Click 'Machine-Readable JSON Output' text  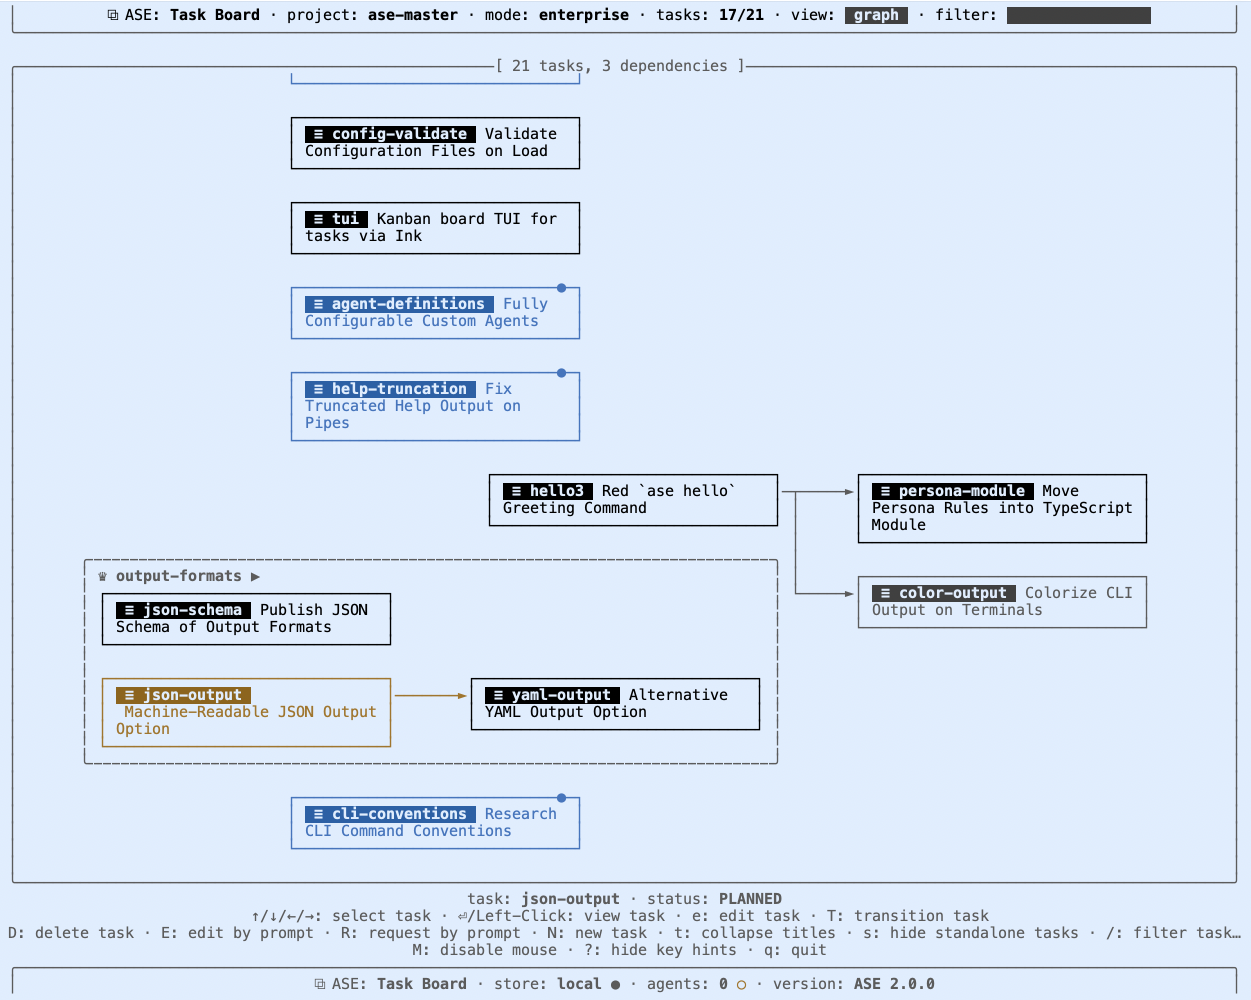click(251, 712)
